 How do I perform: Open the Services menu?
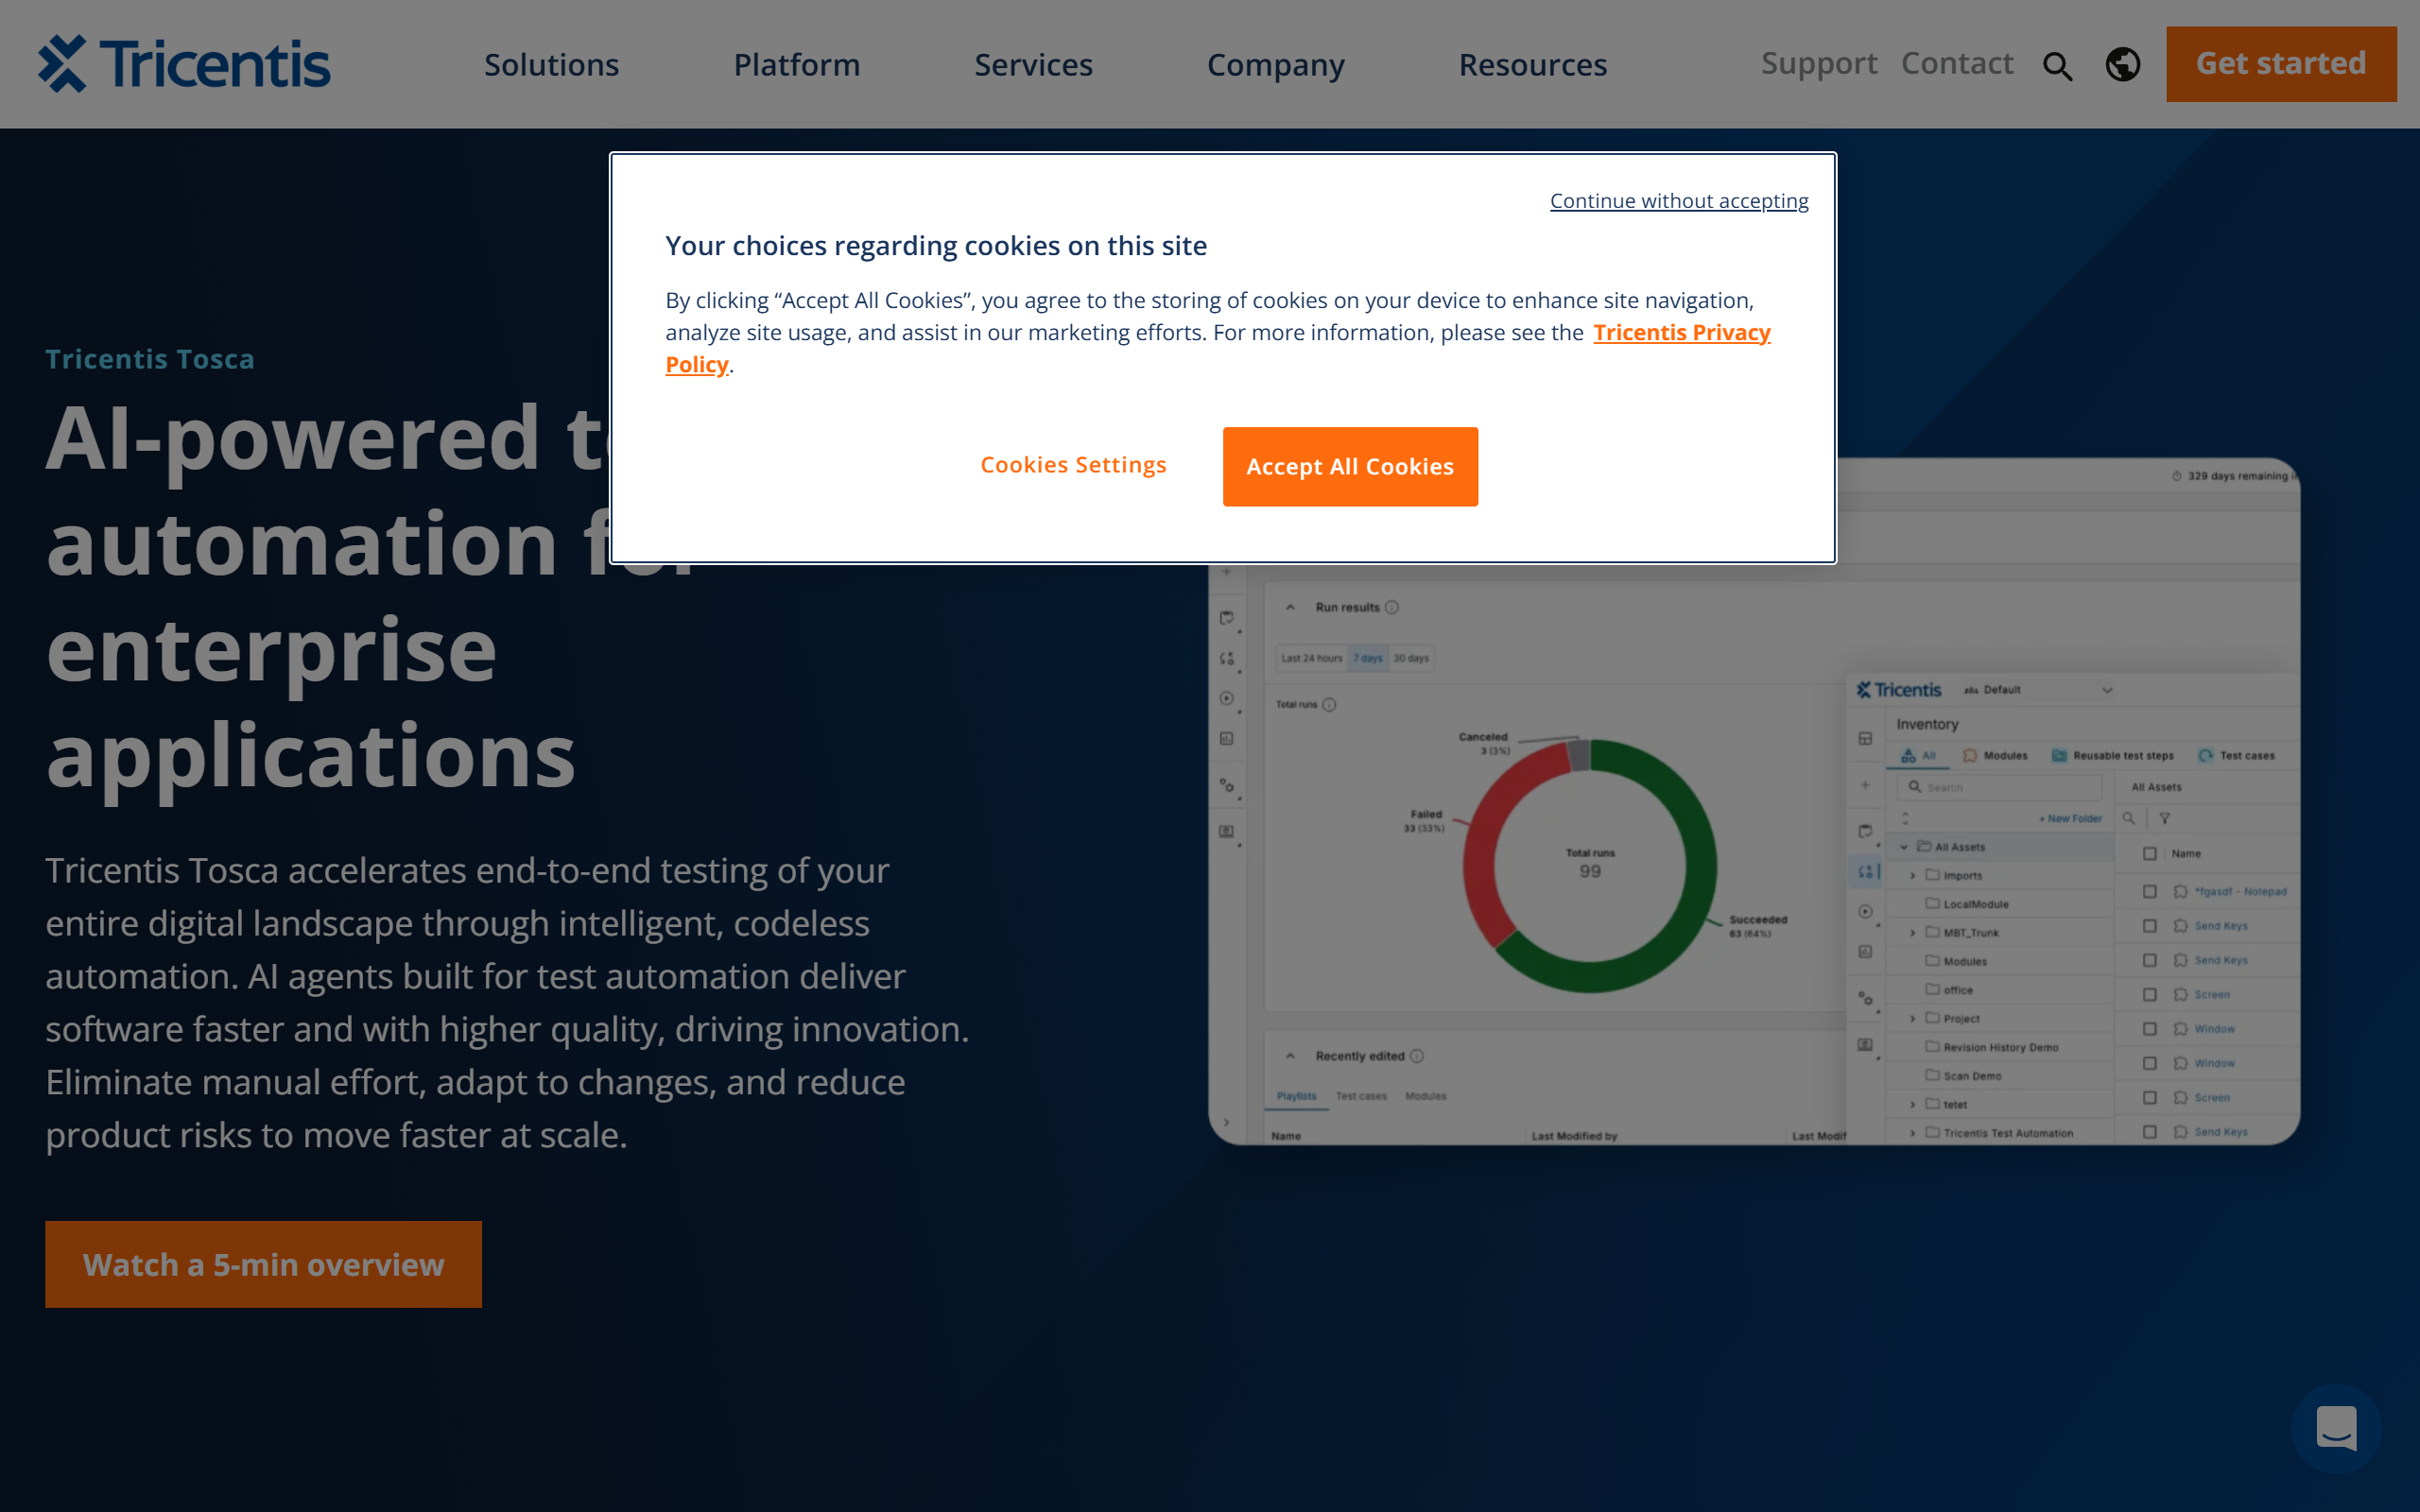click(x=1033, y=65)
